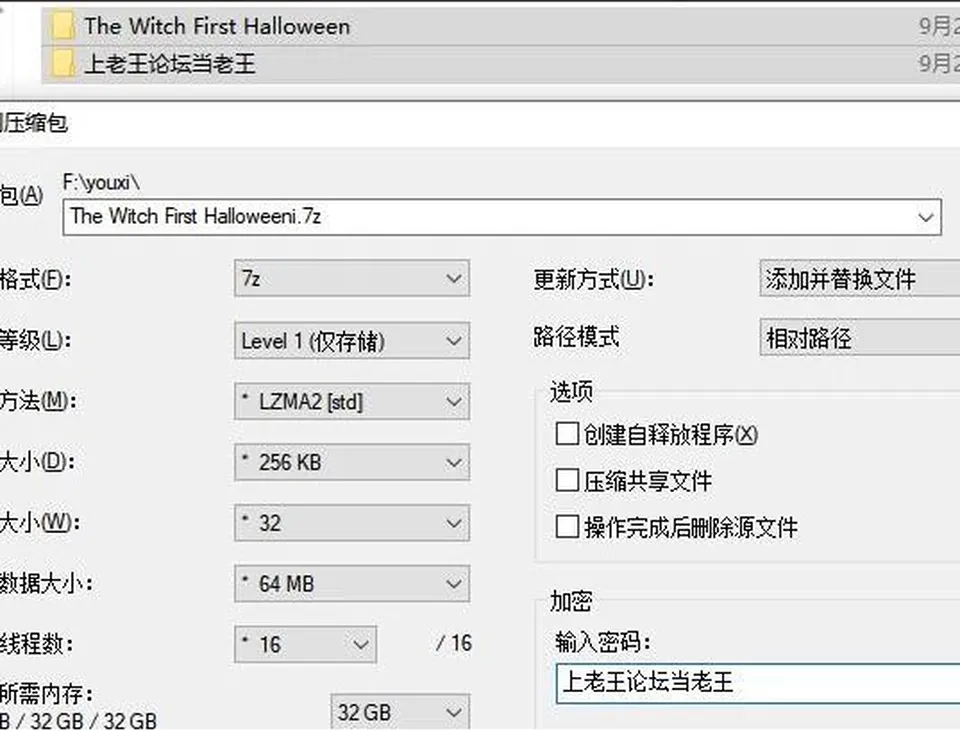
Task: Select The Witch First Halloween folder name
Action: [217, 26]
